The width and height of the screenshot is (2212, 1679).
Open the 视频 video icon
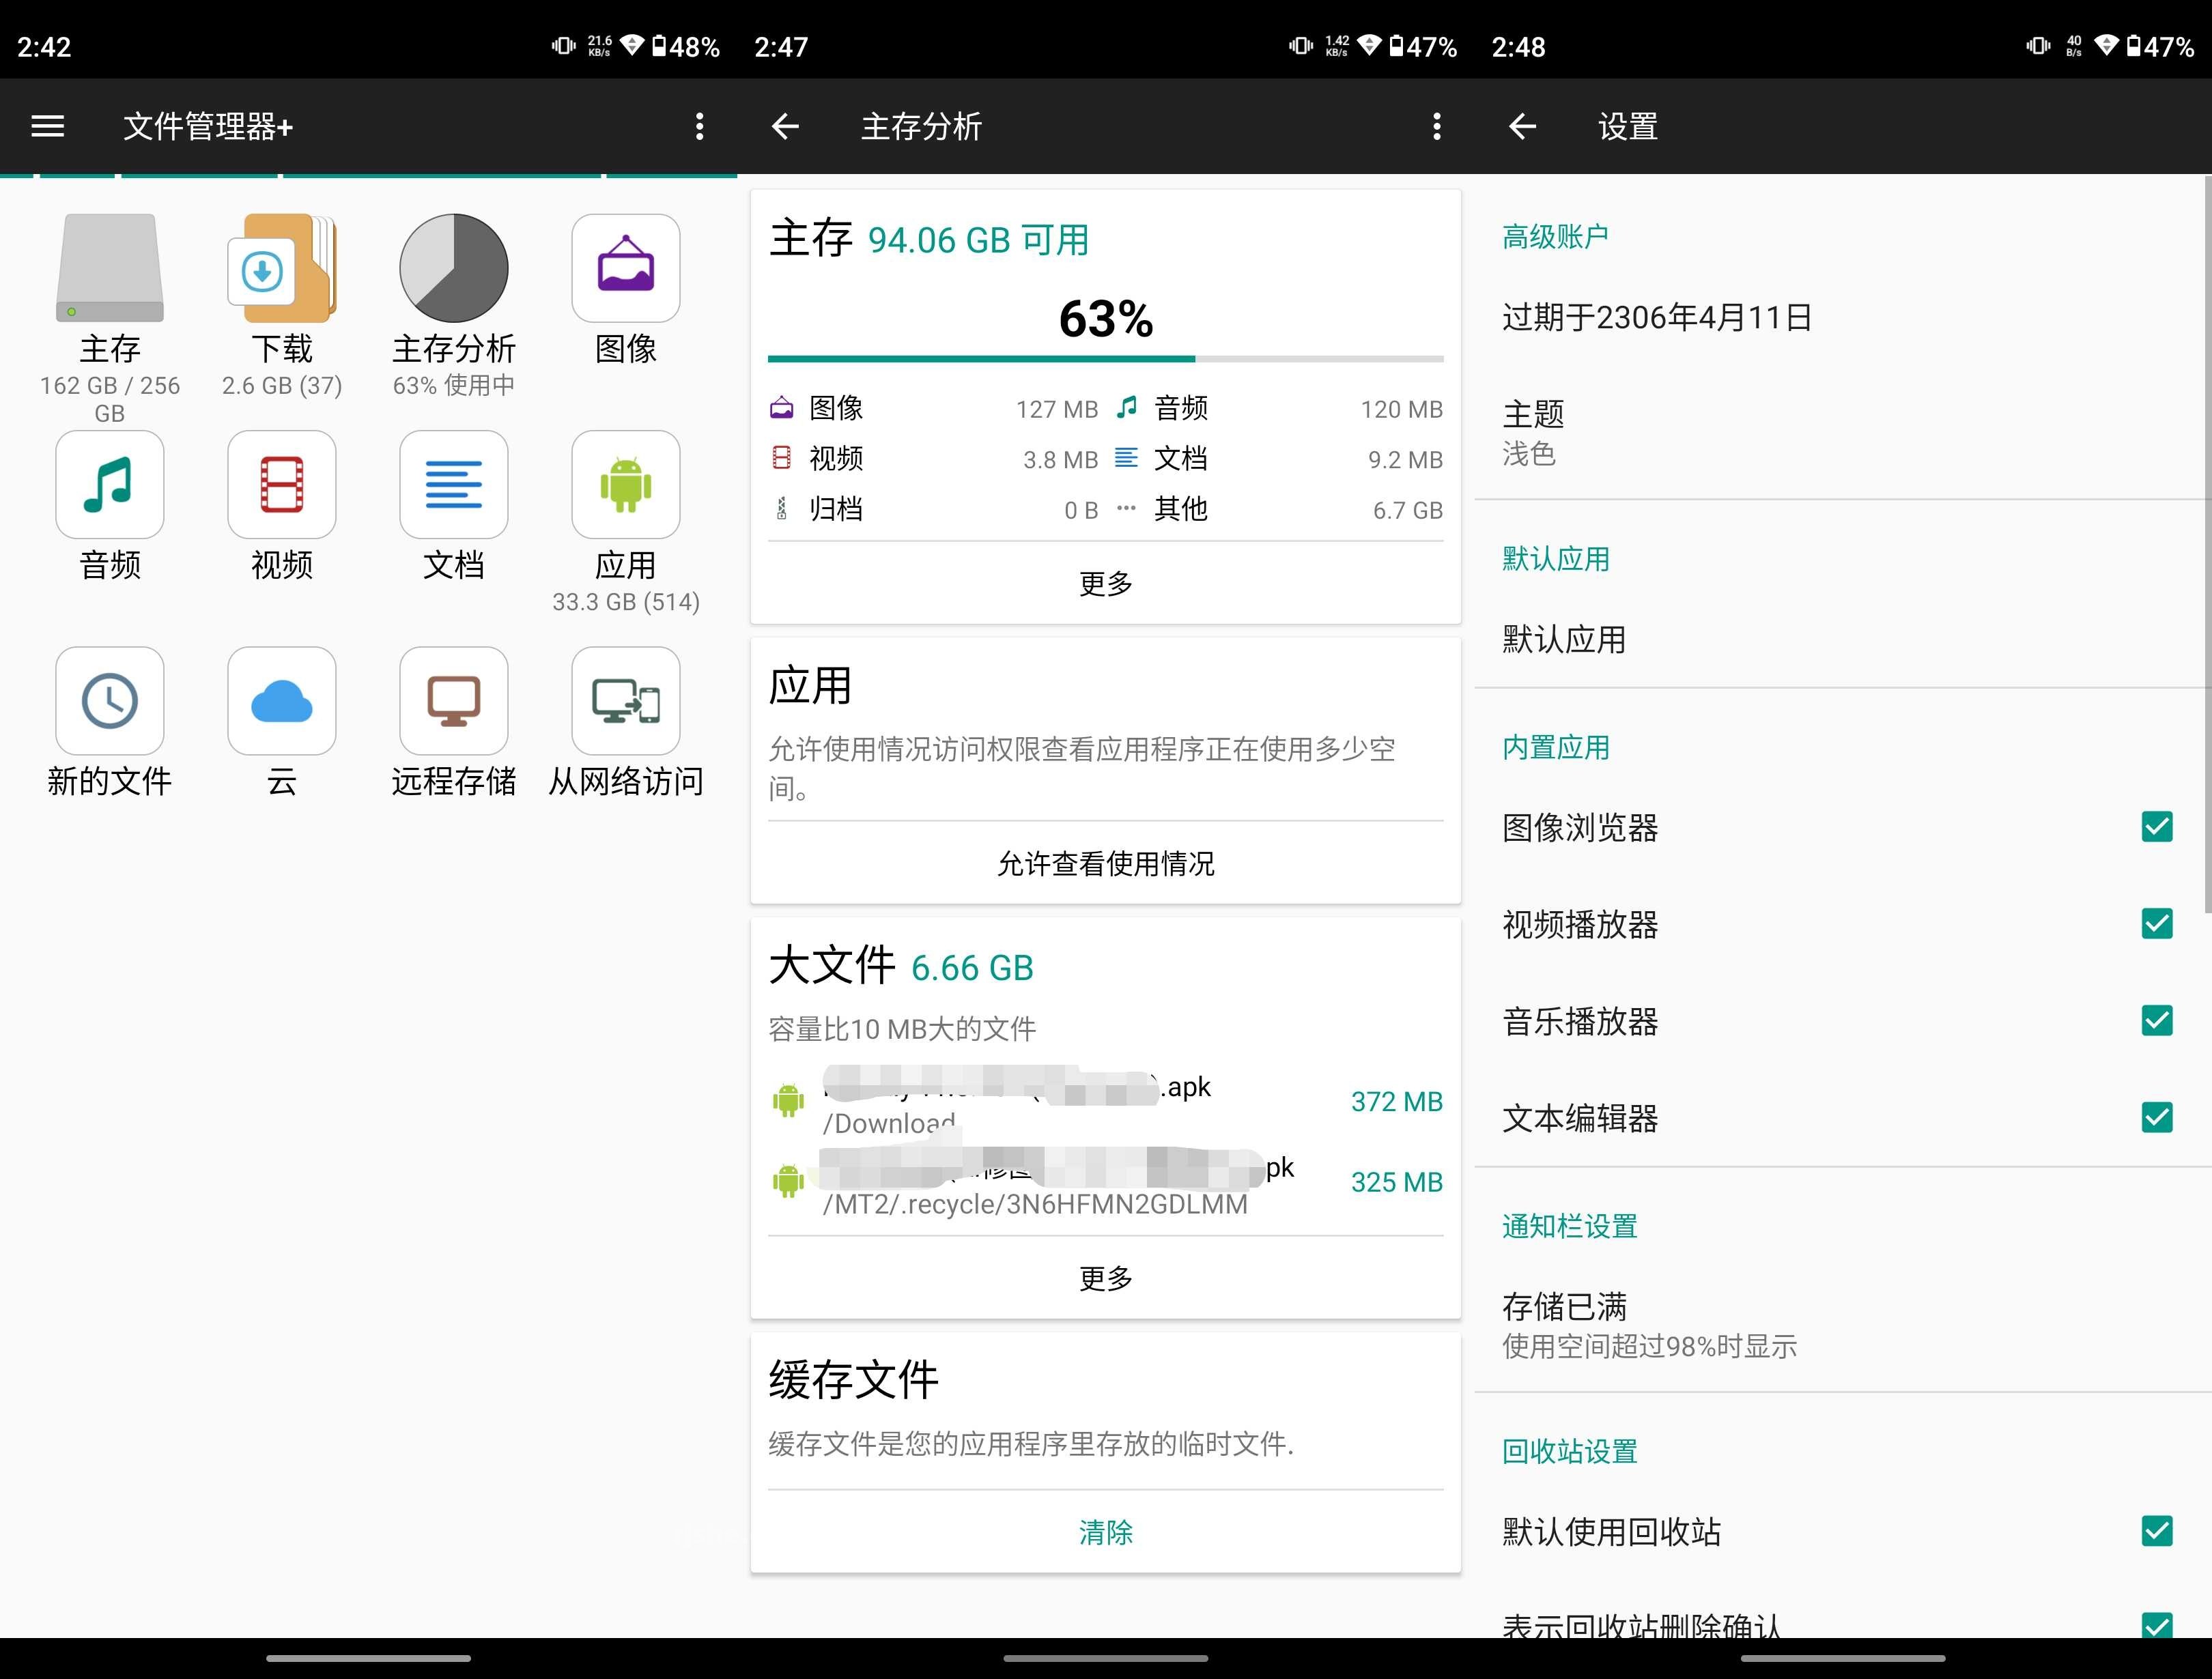pyautogui.click(x=282, y=485)
